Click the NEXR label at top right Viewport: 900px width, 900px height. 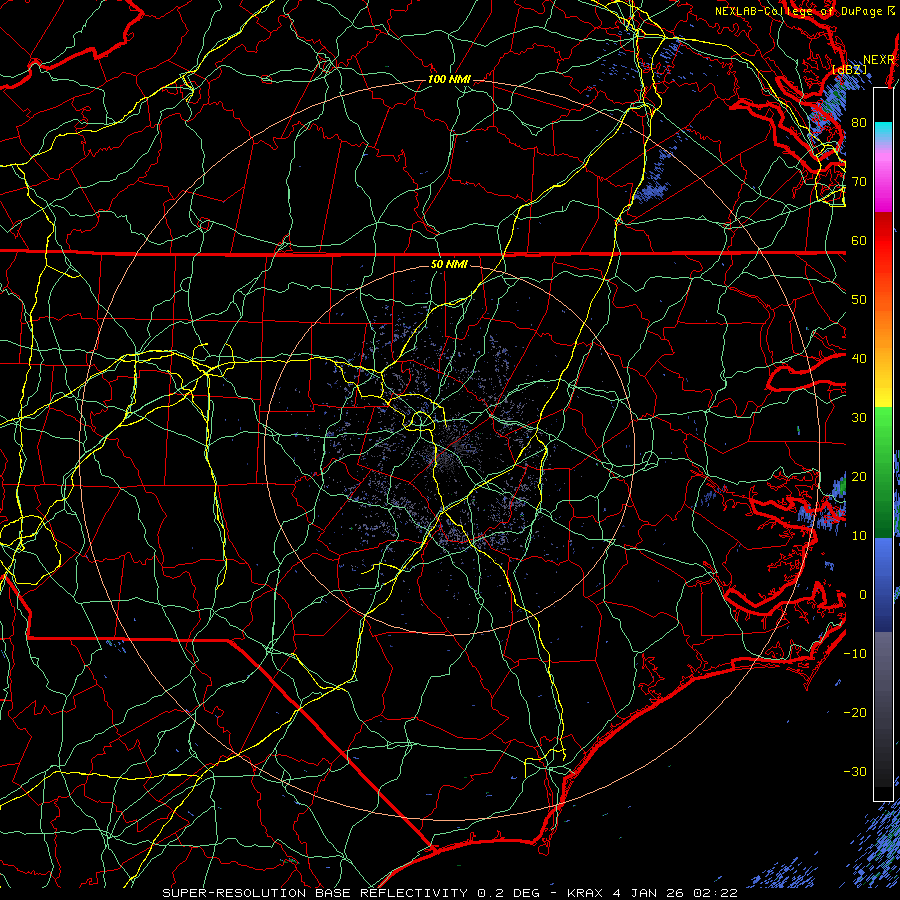coord(879,60)
